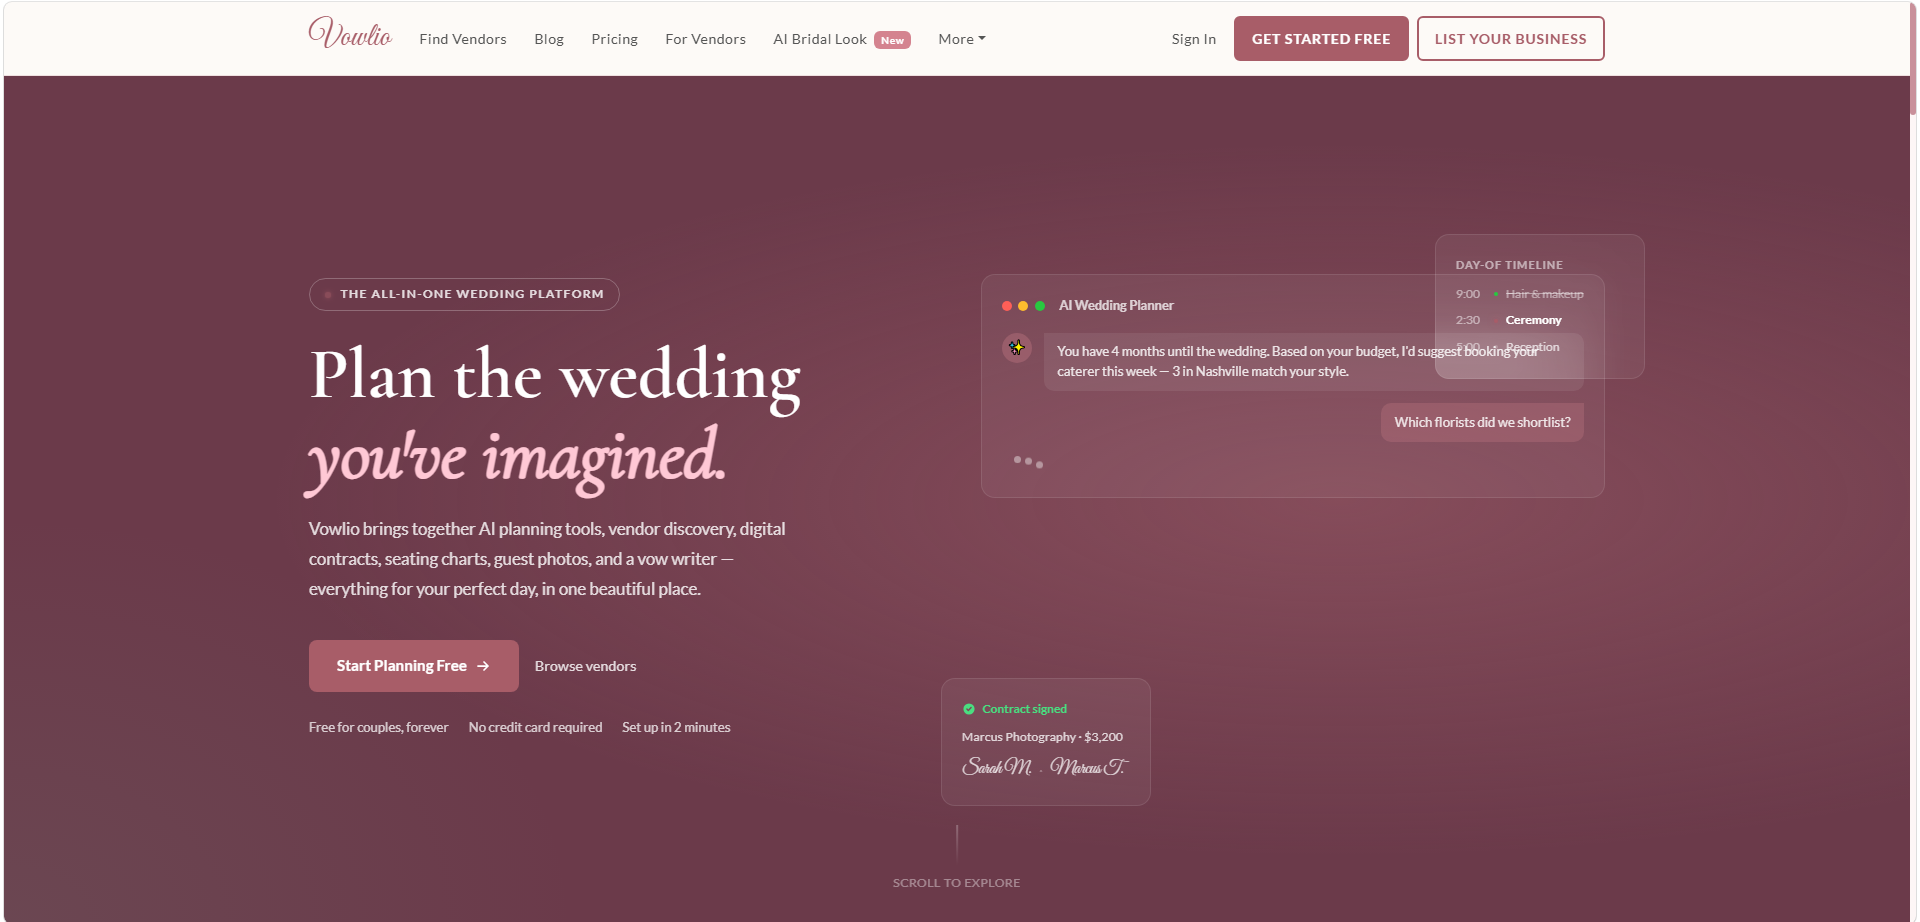1920x922 pixels.
Task: Open Find Vendors in navigation
Action: click(463, 39)
